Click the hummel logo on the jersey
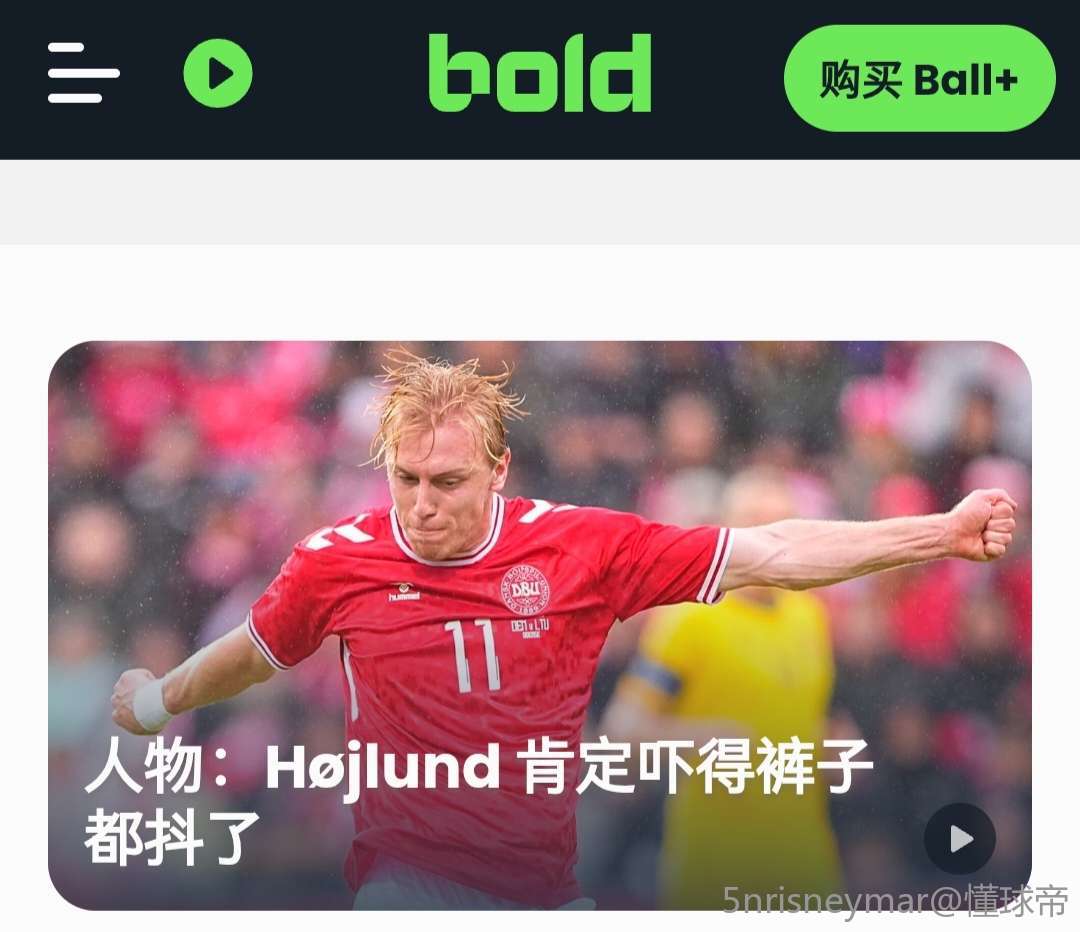This screenshot has width=1080, height=932. click(404, 592)
